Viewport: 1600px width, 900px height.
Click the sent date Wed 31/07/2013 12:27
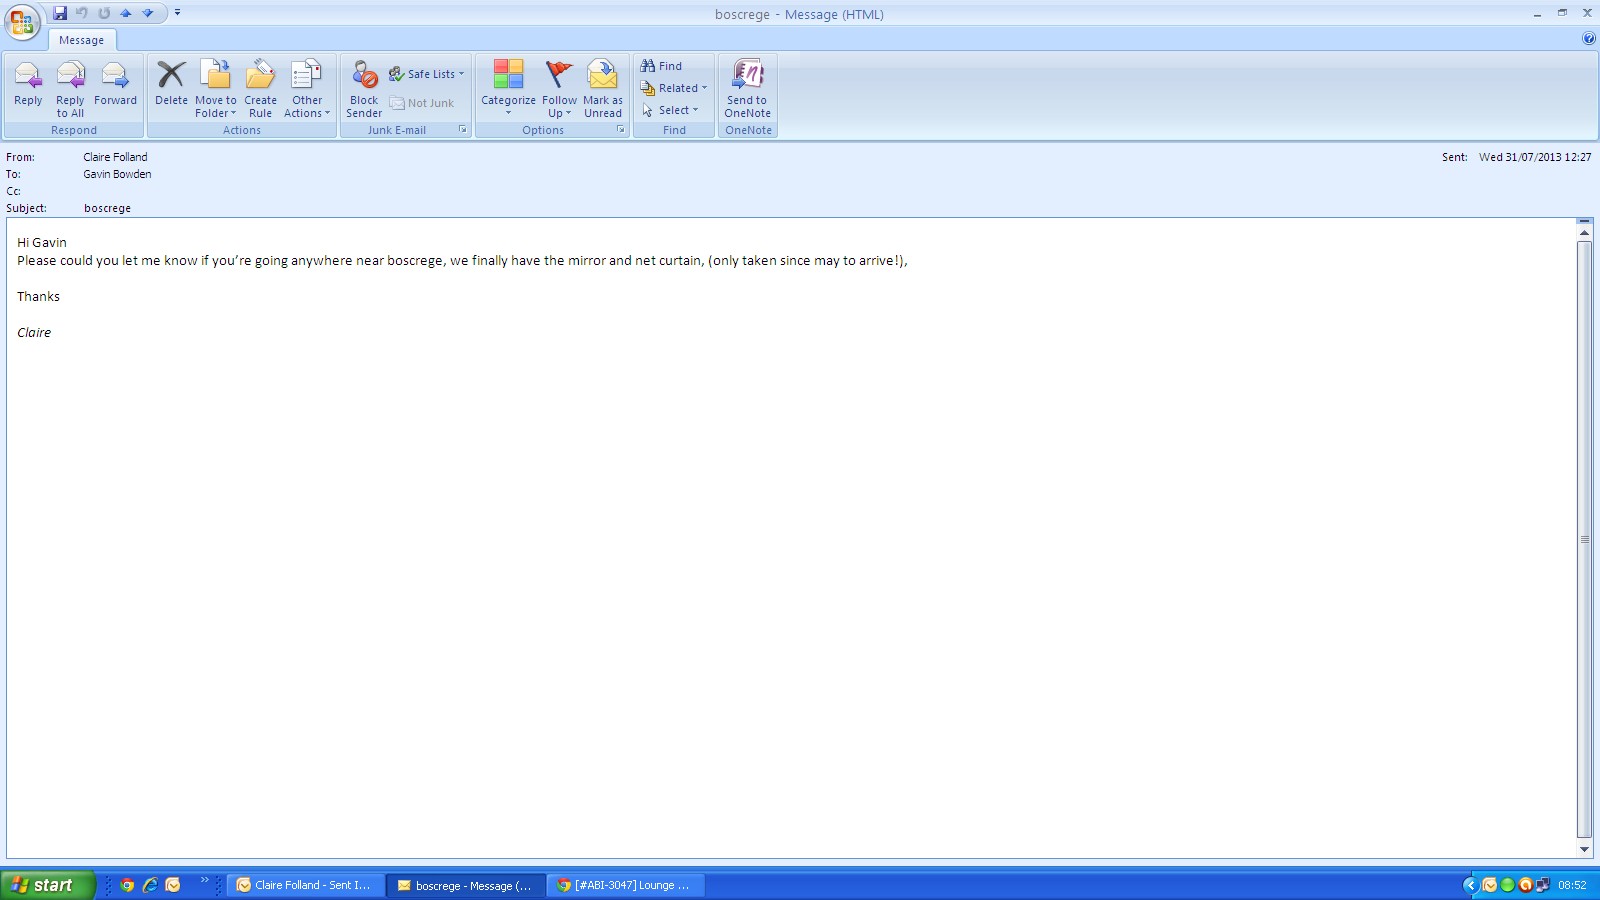pos(1535,157)
